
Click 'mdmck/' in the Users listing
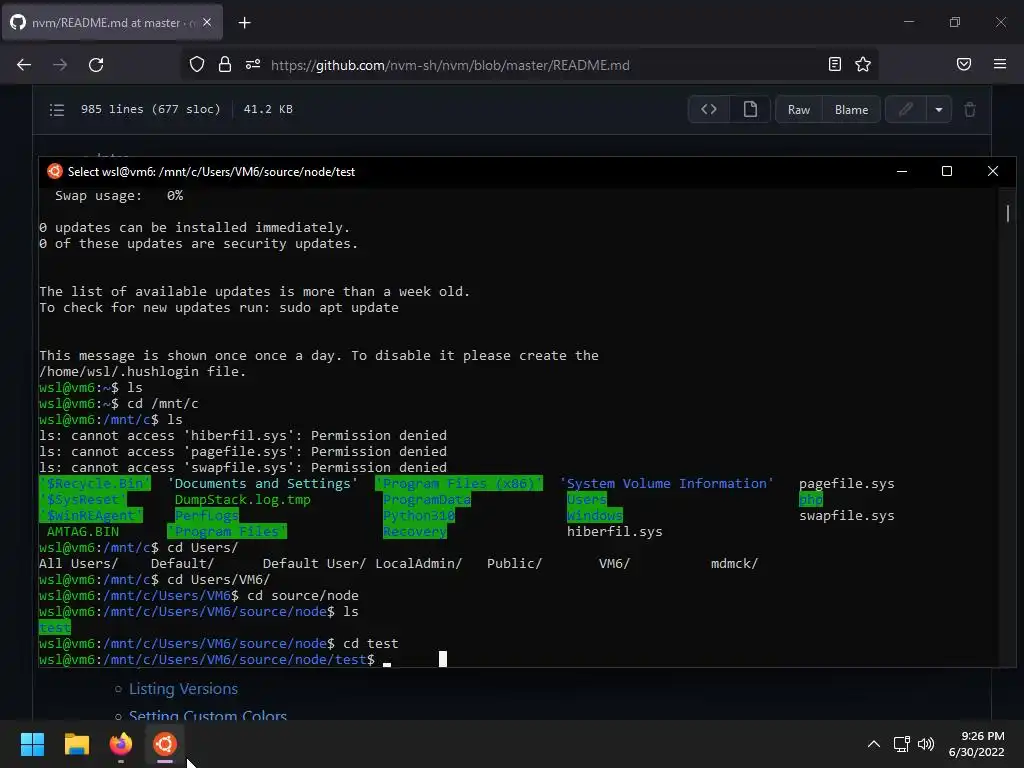click(734, 564)
